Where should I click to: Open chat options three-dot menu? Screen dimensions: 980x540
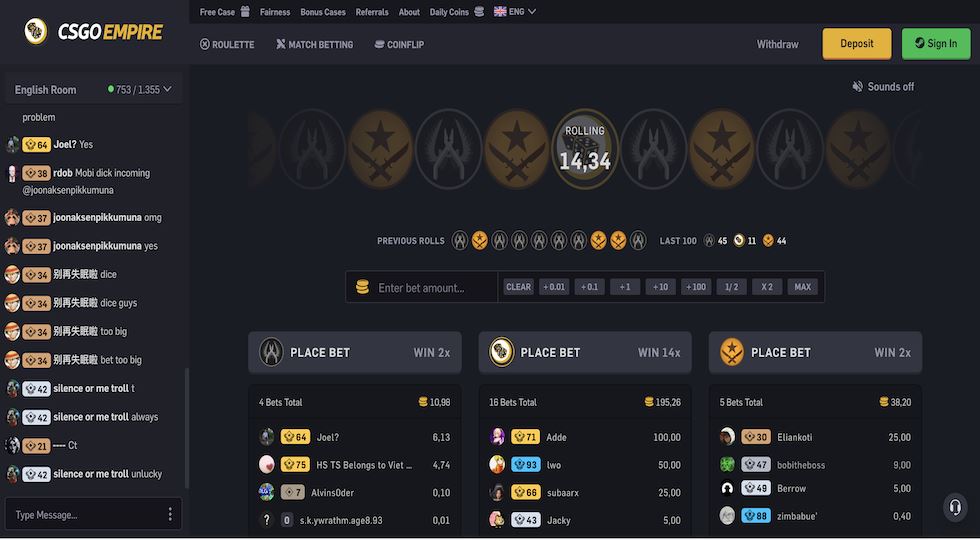click(170, 514)
